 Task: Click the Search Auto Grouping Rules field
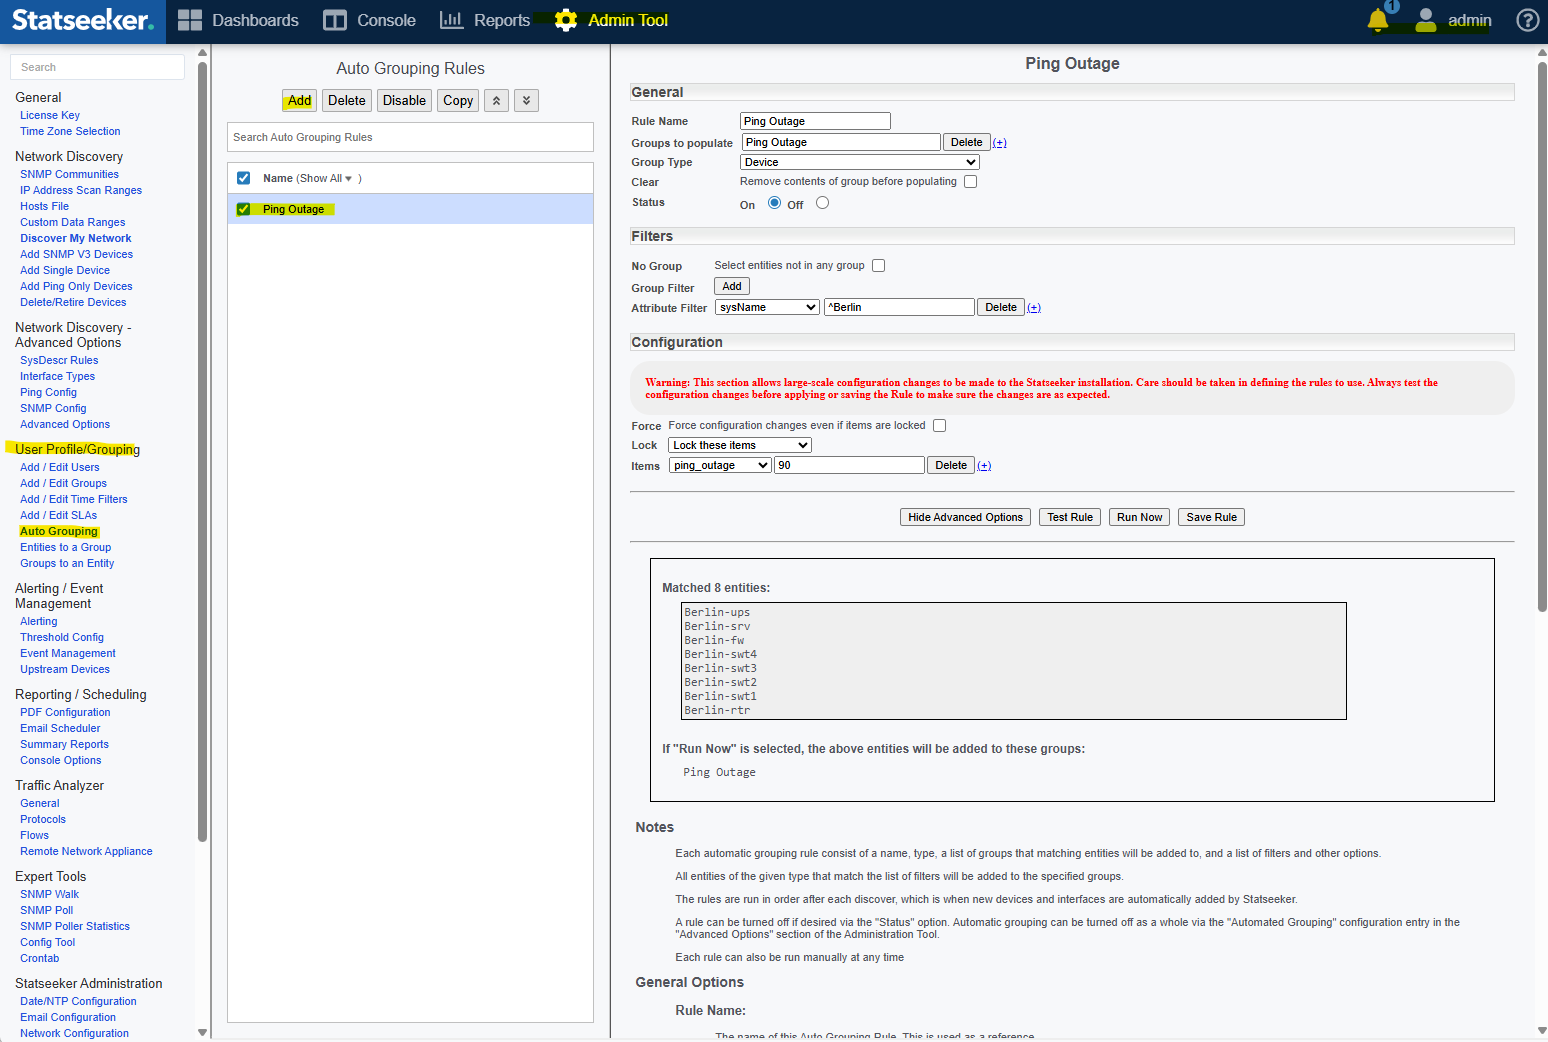[x=410, y=137]
